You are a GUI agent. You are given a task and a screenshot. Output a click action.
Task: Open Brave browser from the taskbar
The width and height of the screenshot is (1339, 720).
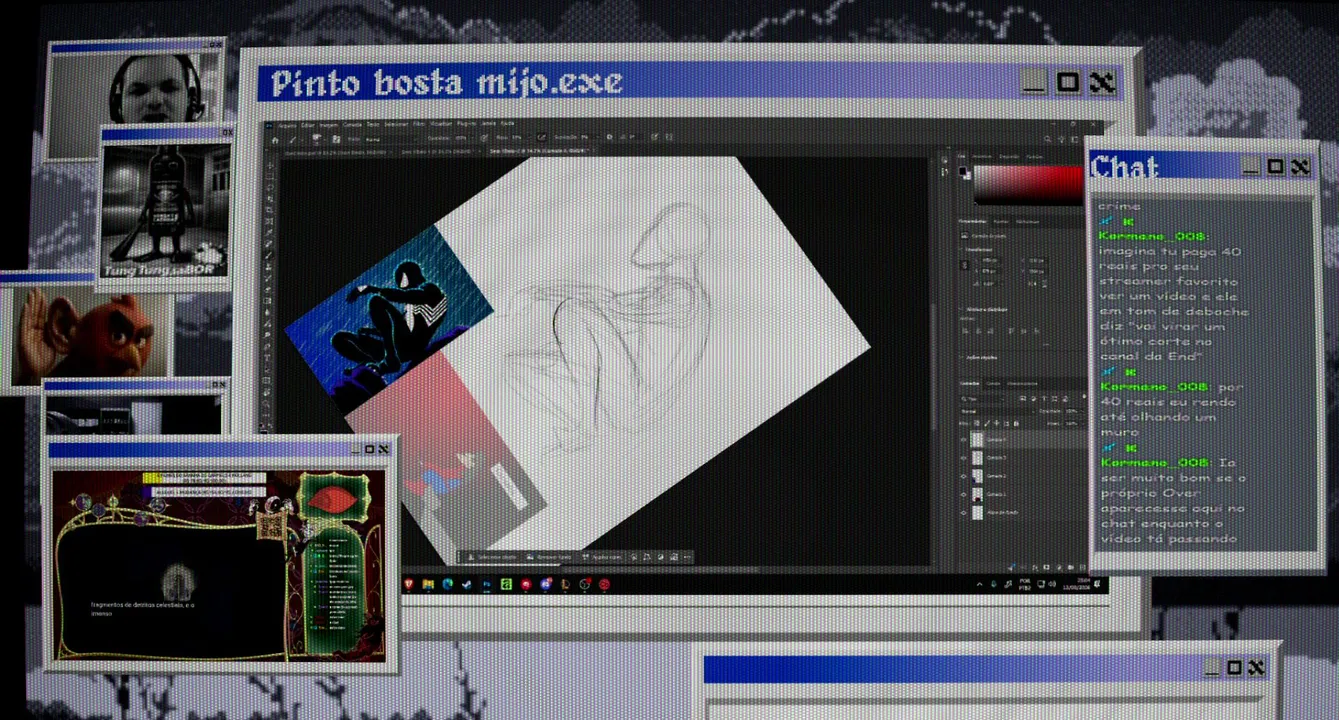tap(409, 584)
